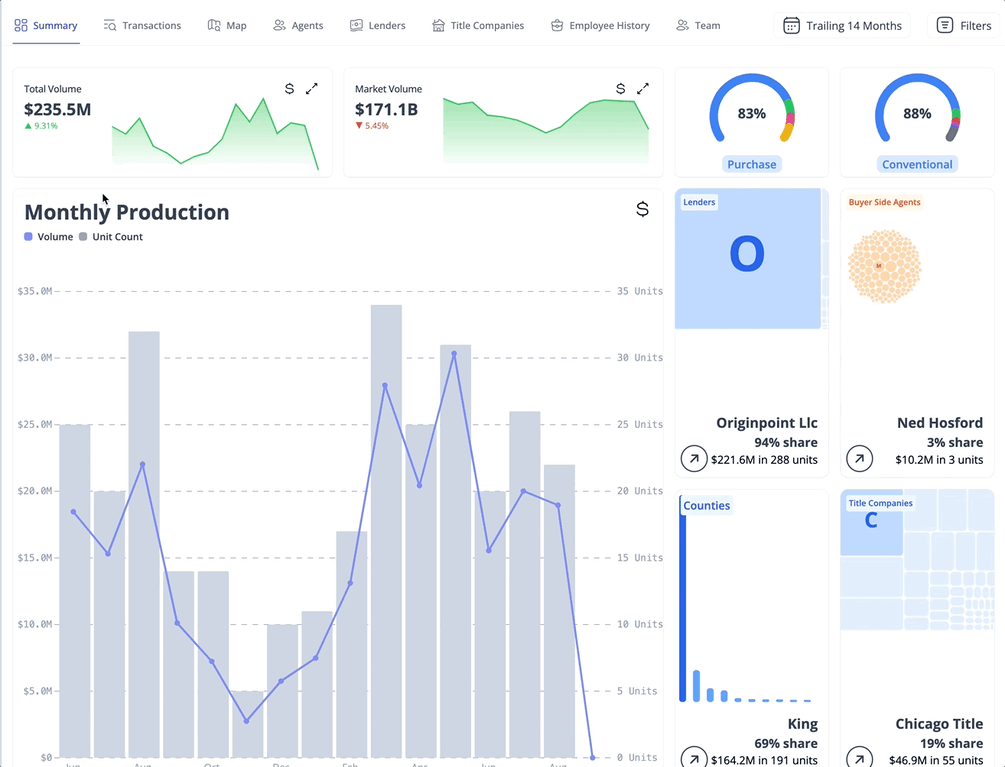Expand the Counties bar chart card
The image size is (1005, 767).
click(x=706, y=505)
